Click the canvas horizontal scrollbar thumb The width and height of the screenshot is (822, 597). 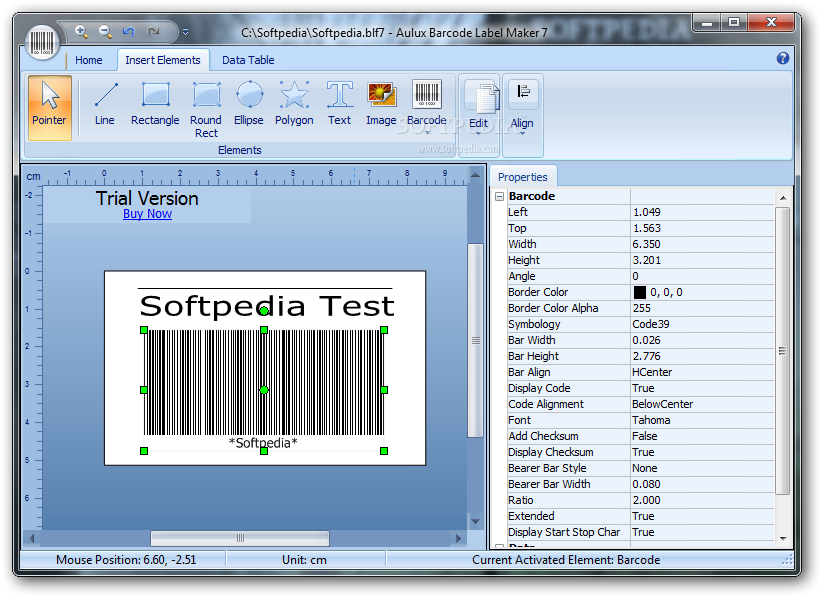[x=240, y=538]
